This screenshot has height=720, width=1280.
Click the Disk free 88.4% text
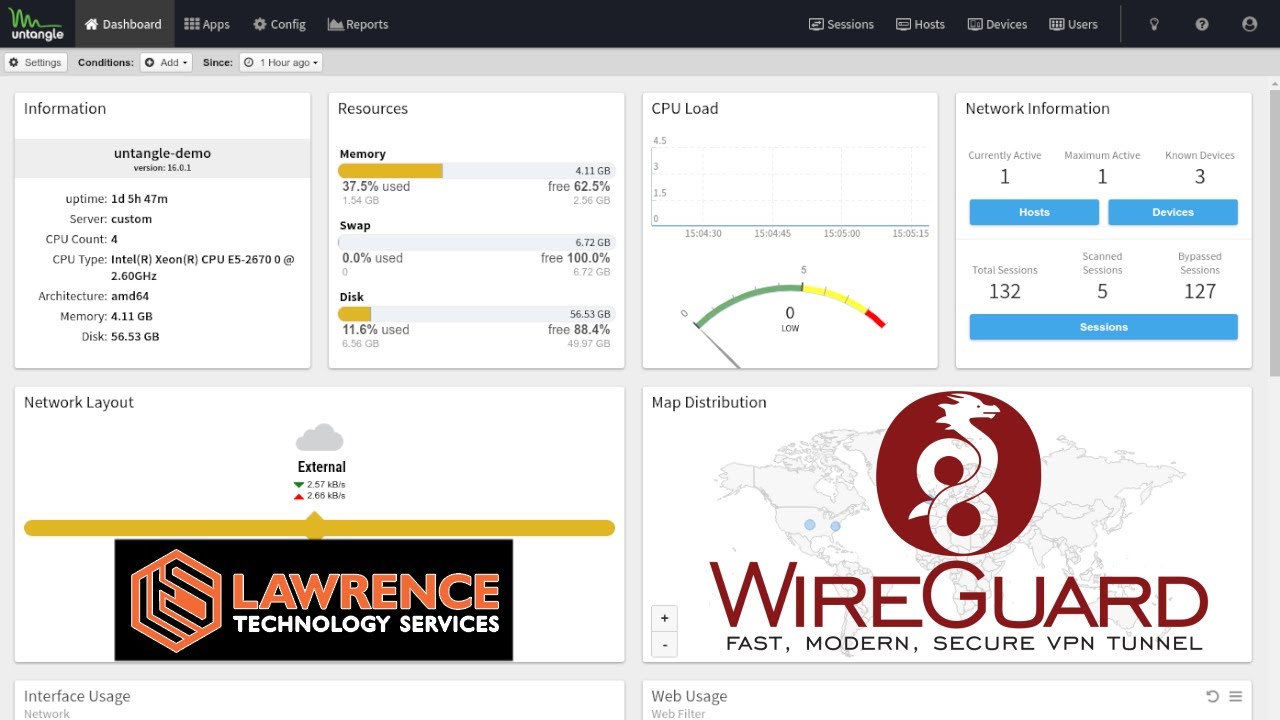click(x=578, y=329)
